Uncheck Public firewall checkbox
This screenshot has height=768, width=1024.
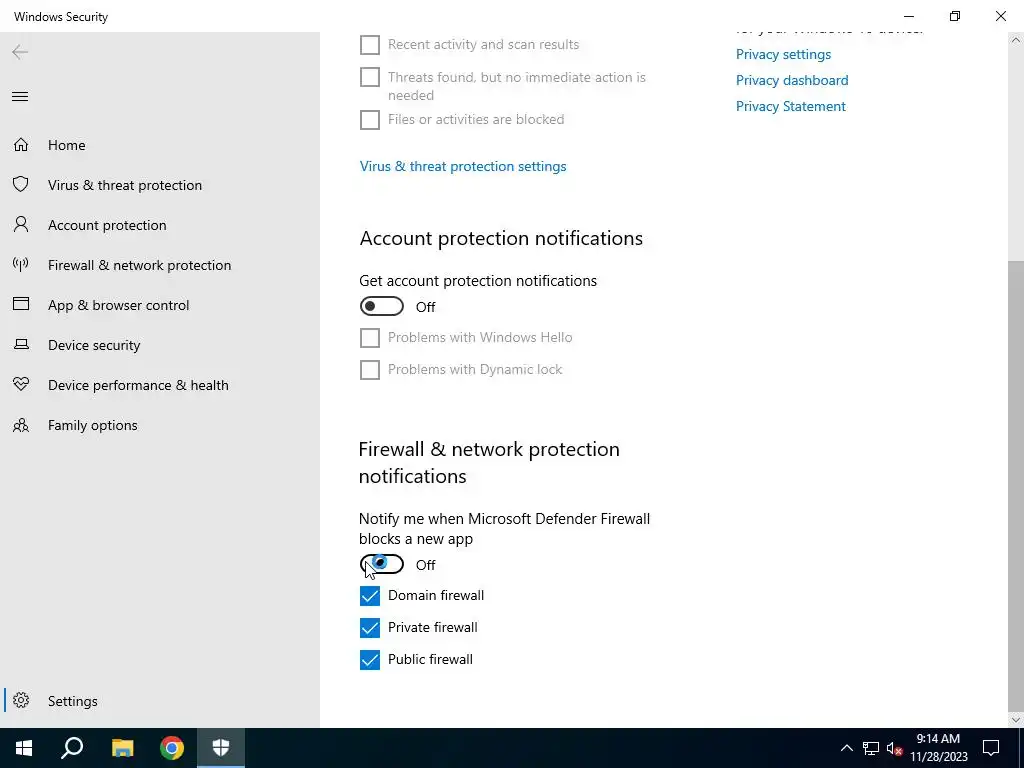click(370, 660)
